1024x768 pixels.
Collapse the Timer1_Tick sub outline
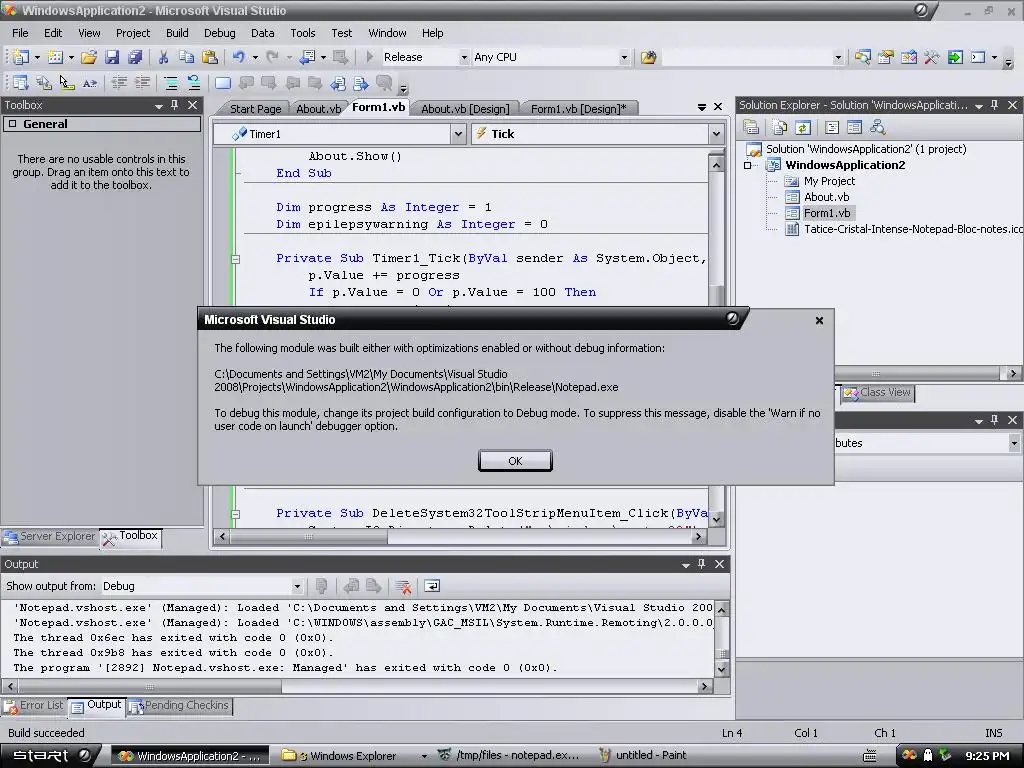(x=236, y=259)
